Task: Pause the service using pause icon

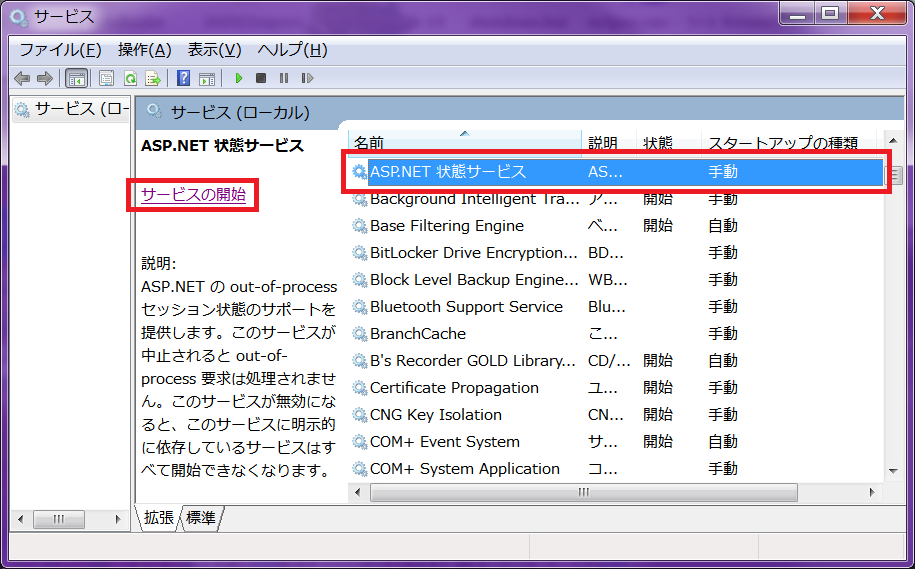Action: click(x=284, y=78)
